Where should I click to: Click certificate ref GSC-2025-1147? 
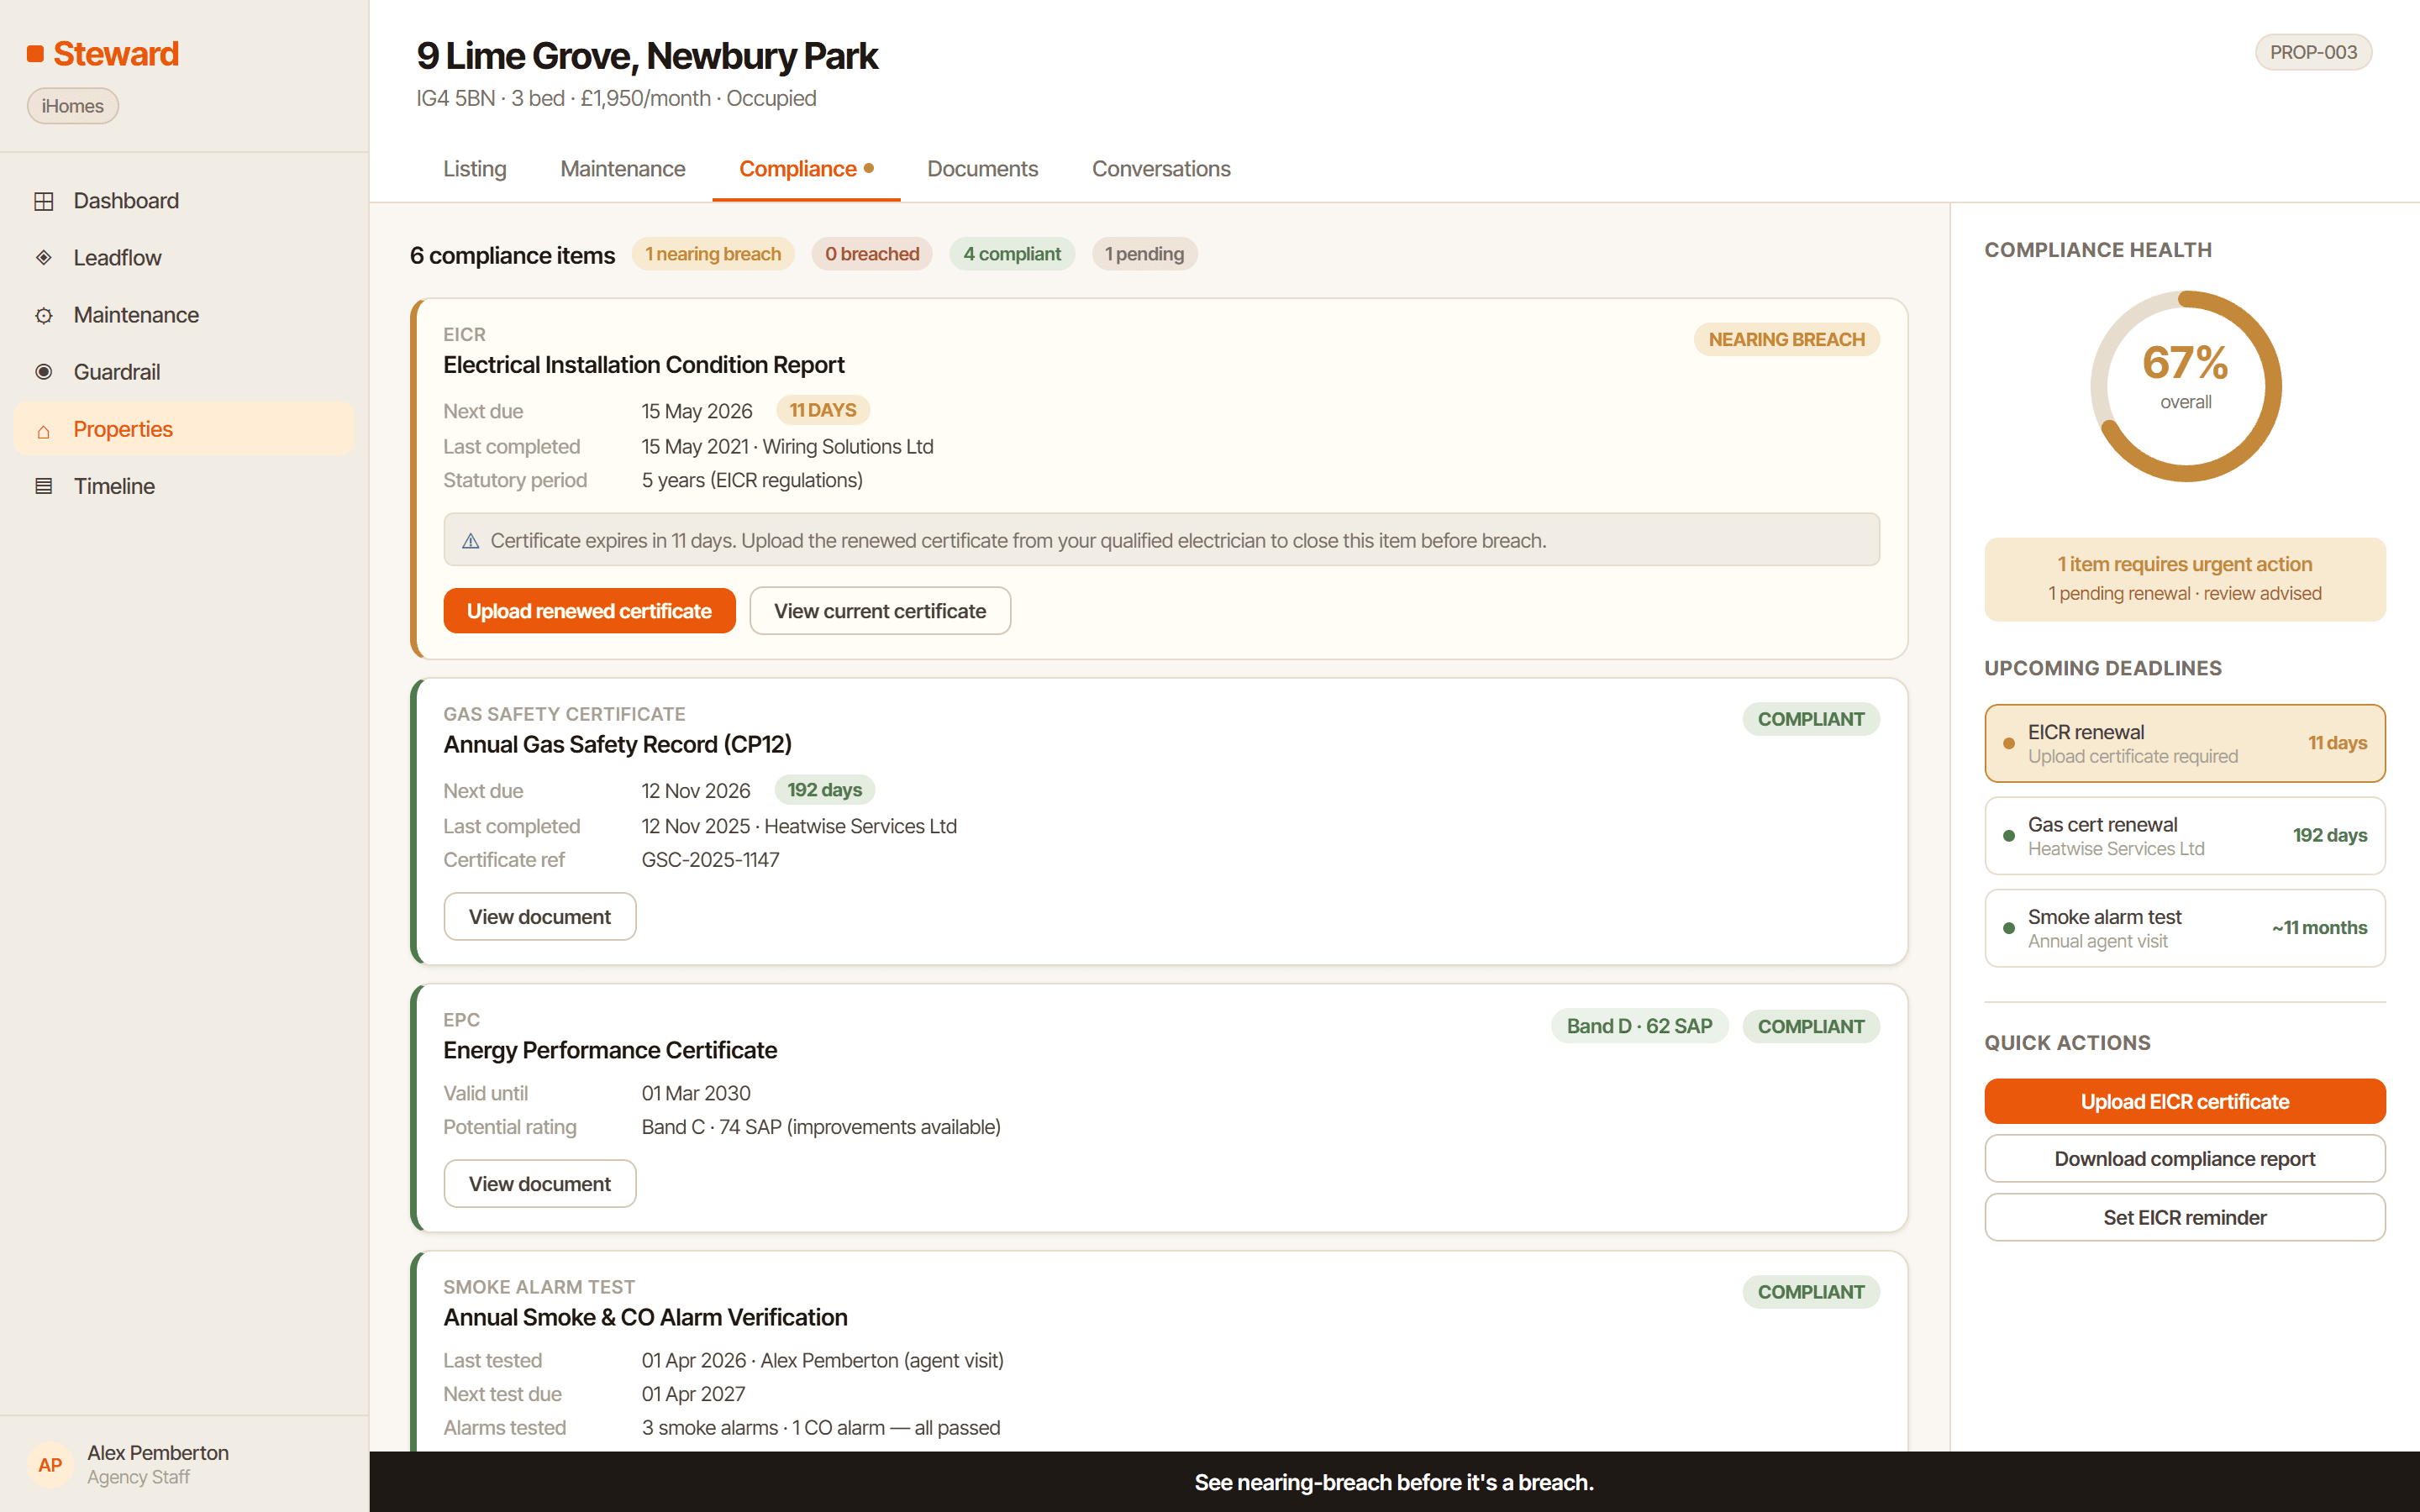(710, 860)
